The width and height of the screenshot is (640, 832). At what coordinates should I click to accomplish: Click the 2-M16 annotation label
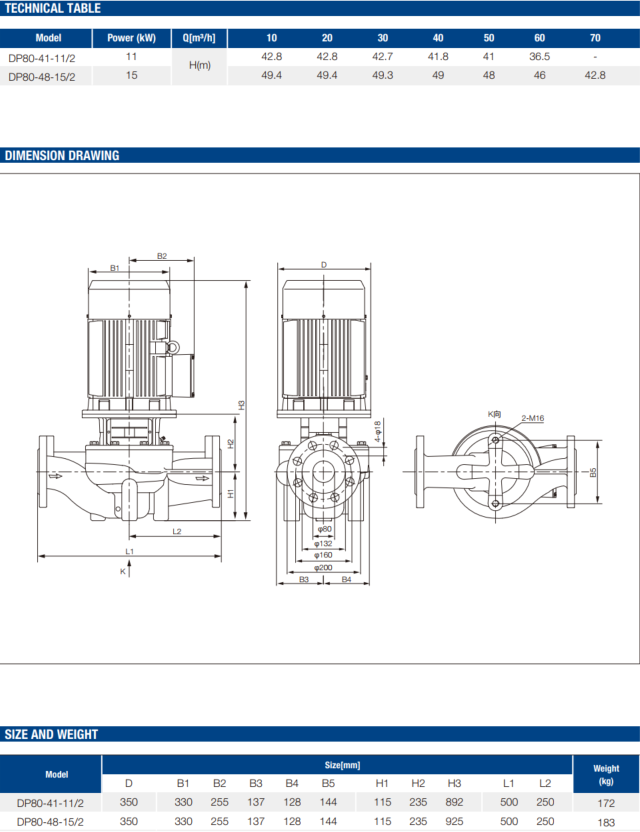point(531,417)
